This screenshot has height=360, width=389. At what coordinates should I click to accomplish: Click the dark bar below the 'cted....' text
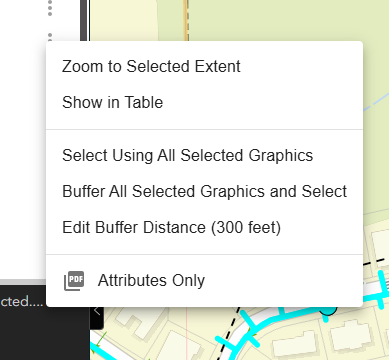[45, 335]
